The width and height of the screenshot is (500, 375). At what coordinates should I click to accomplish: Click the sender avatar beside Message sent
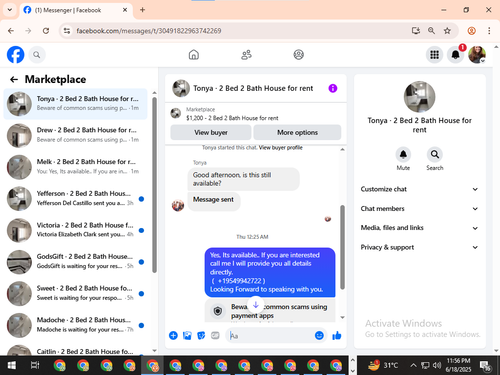pos(178,205)
